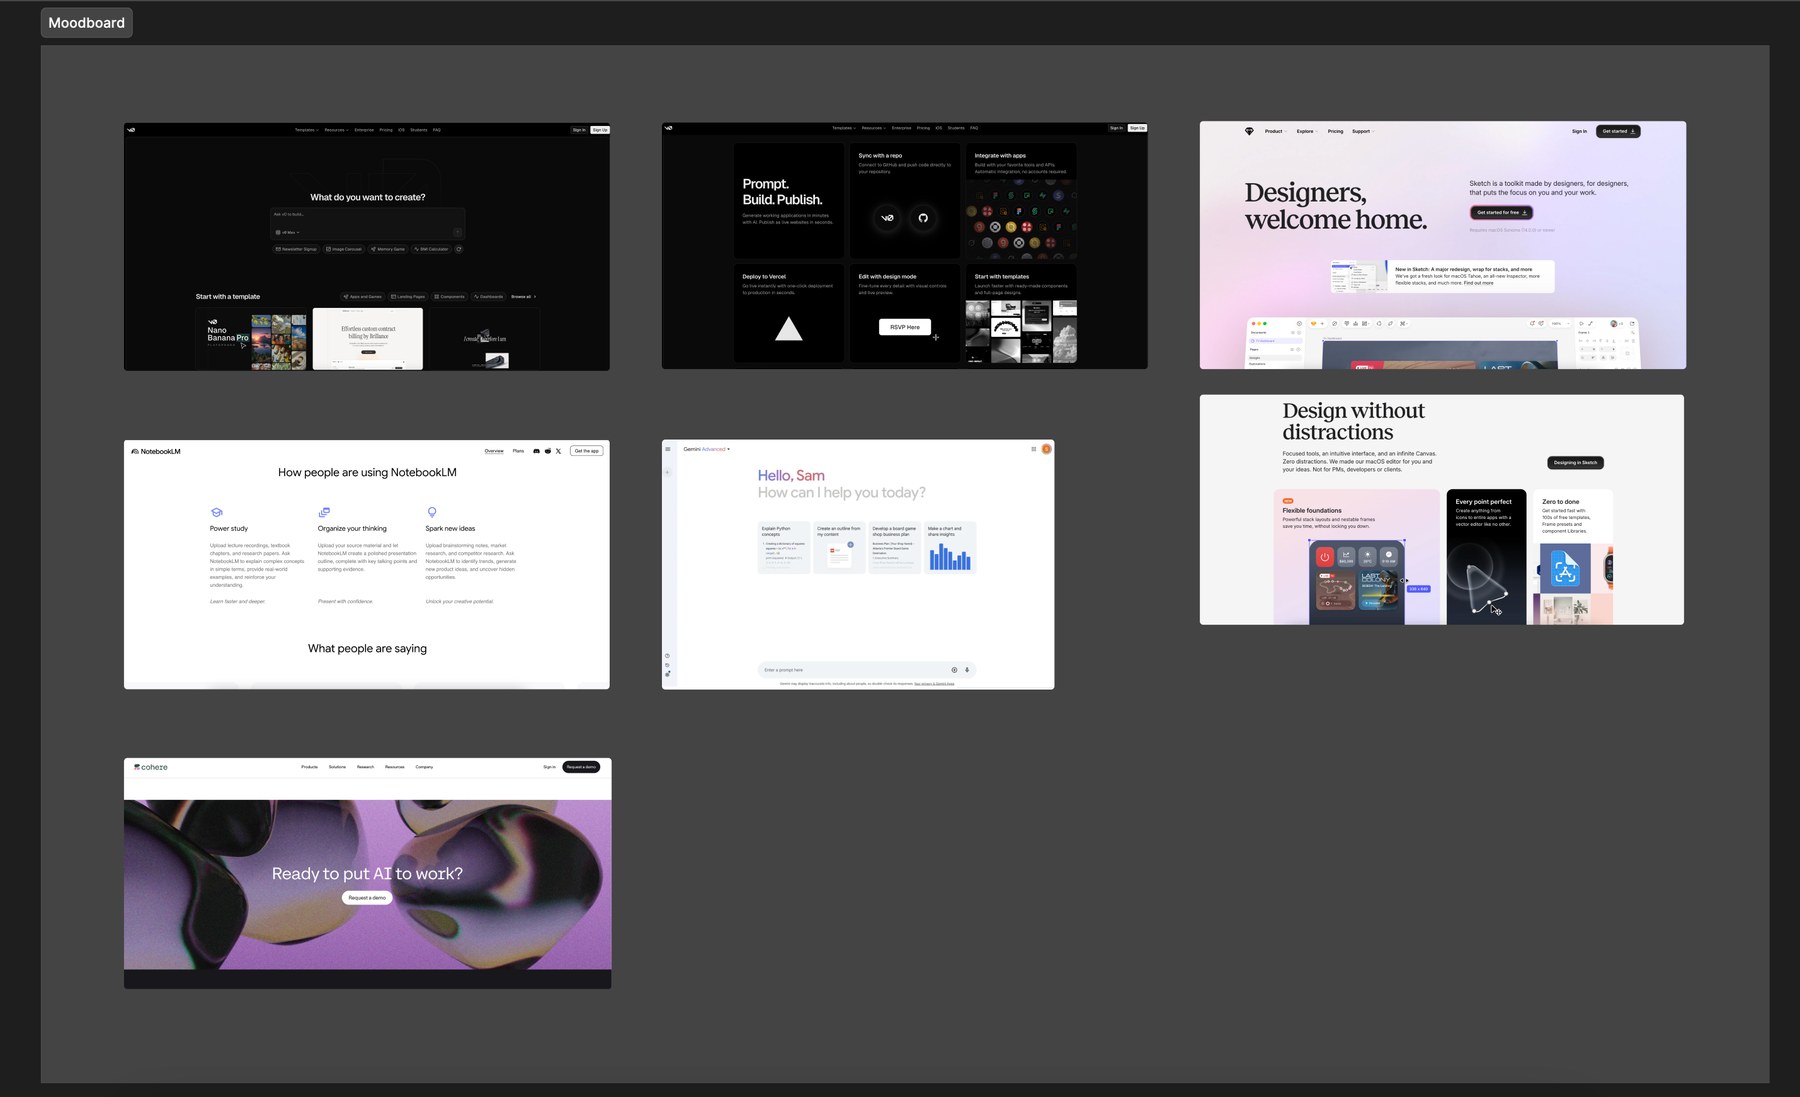
Task: Select the v0 'What do you want to create?' thumbnail
Action: (x=366, y=246)
